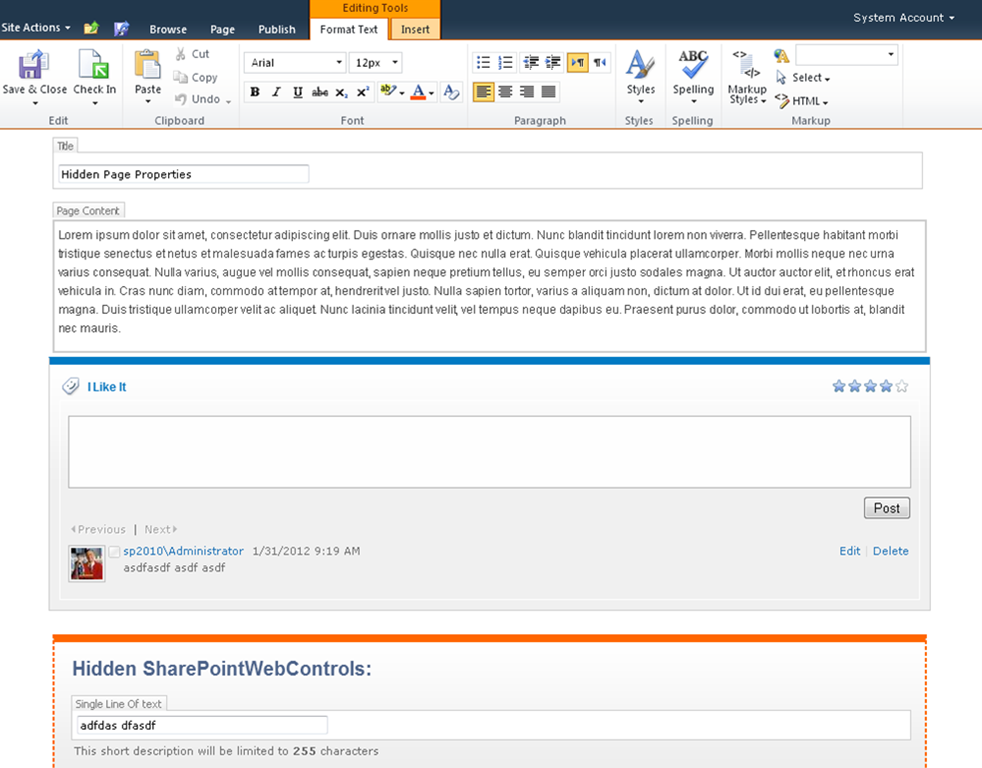982x768 pixels.
Task: Click the Hidden Page Properties title field
Action: point(183,174)
